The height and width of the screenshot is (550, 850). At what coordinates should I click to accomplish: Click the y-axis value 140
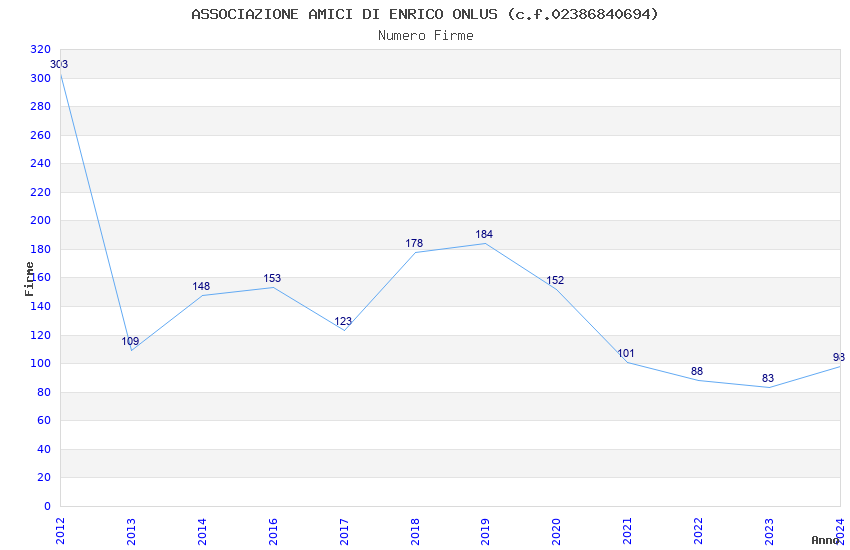41,306
